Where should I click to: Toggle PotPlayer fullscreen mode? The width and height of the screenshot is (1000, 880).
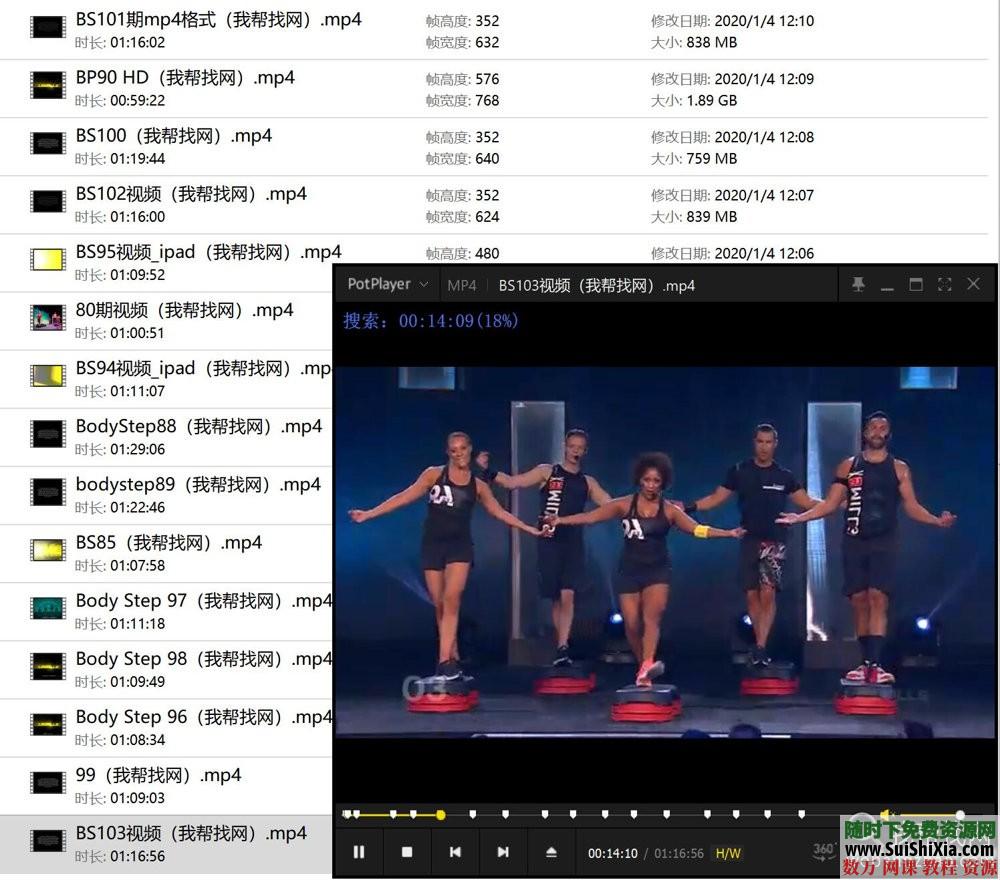pos(944,285)
